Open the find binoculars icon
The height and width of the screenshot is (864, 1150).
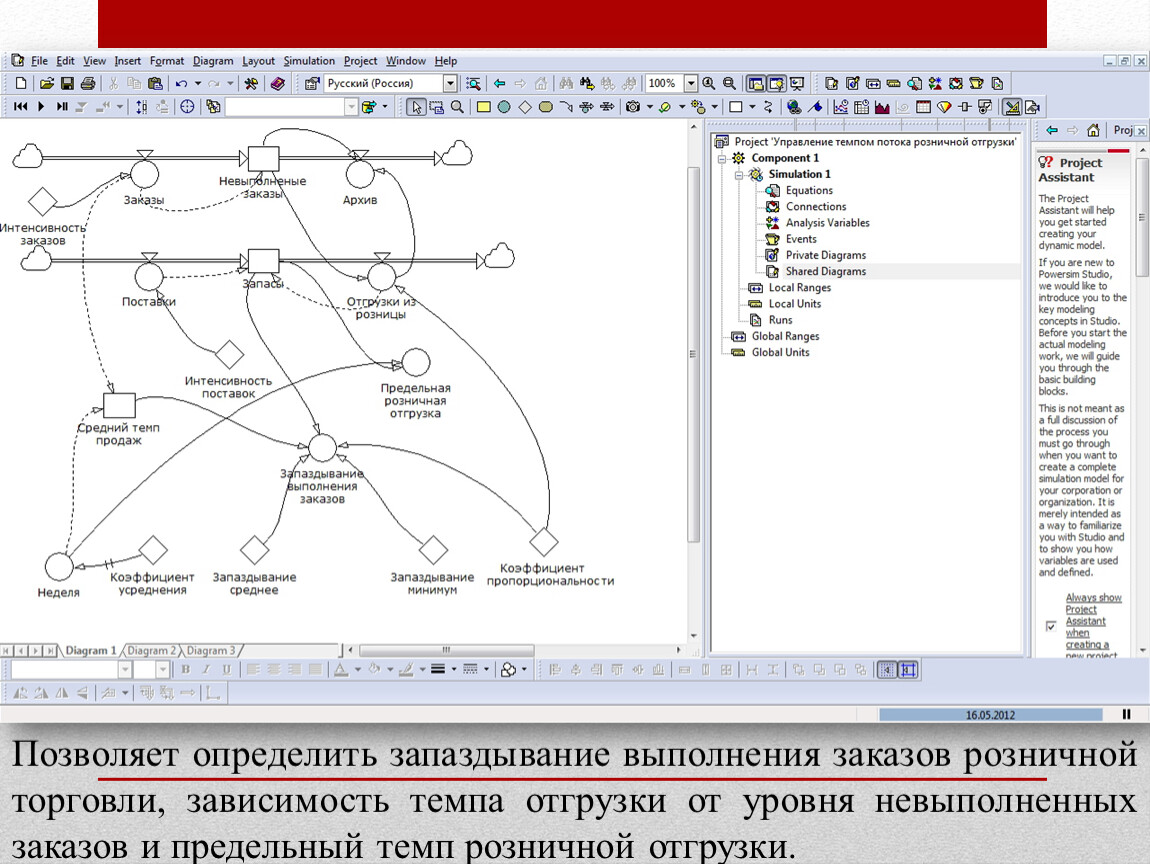click(565, 84)
